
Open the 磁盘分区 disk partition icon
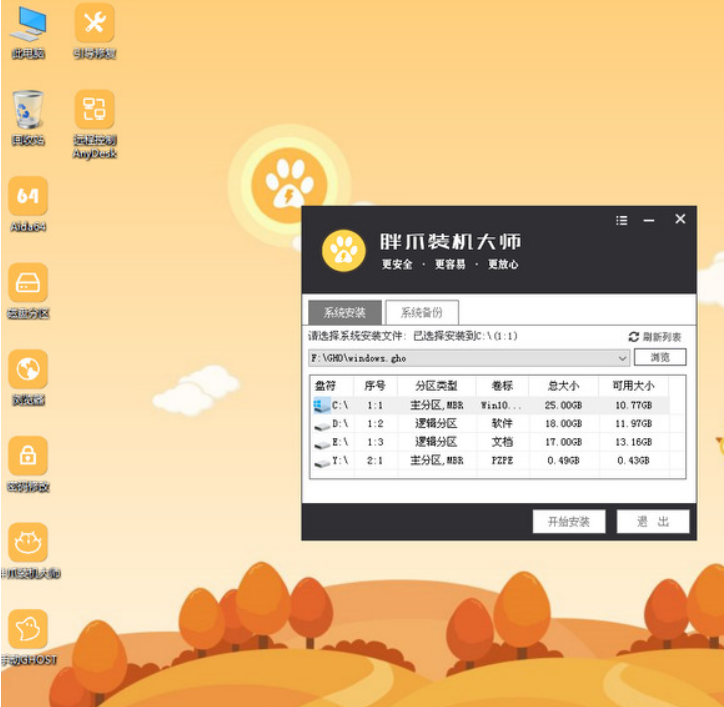pyautogui.click(x=28, y=290)
